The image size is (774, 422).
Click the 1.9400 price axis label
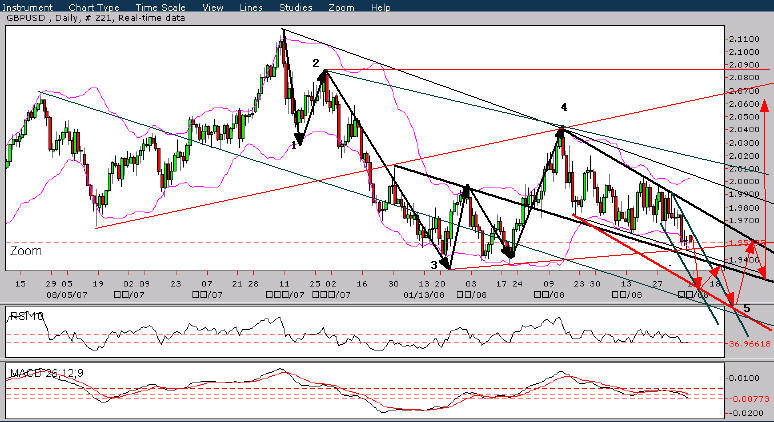[x=742, y=259]
